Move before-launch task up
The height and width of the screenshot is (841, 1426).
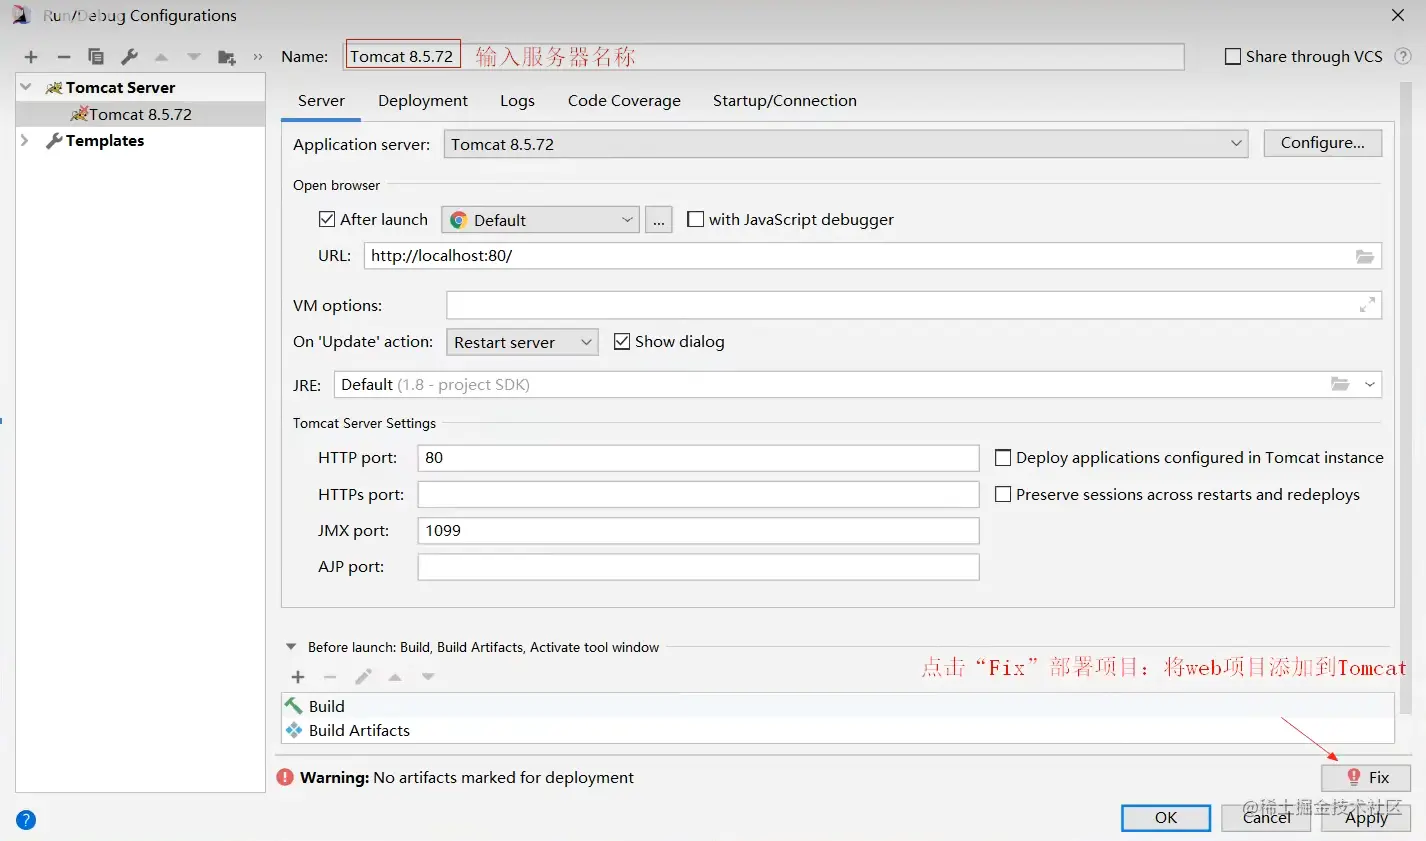pyautogui.click(x=395, y=677)
